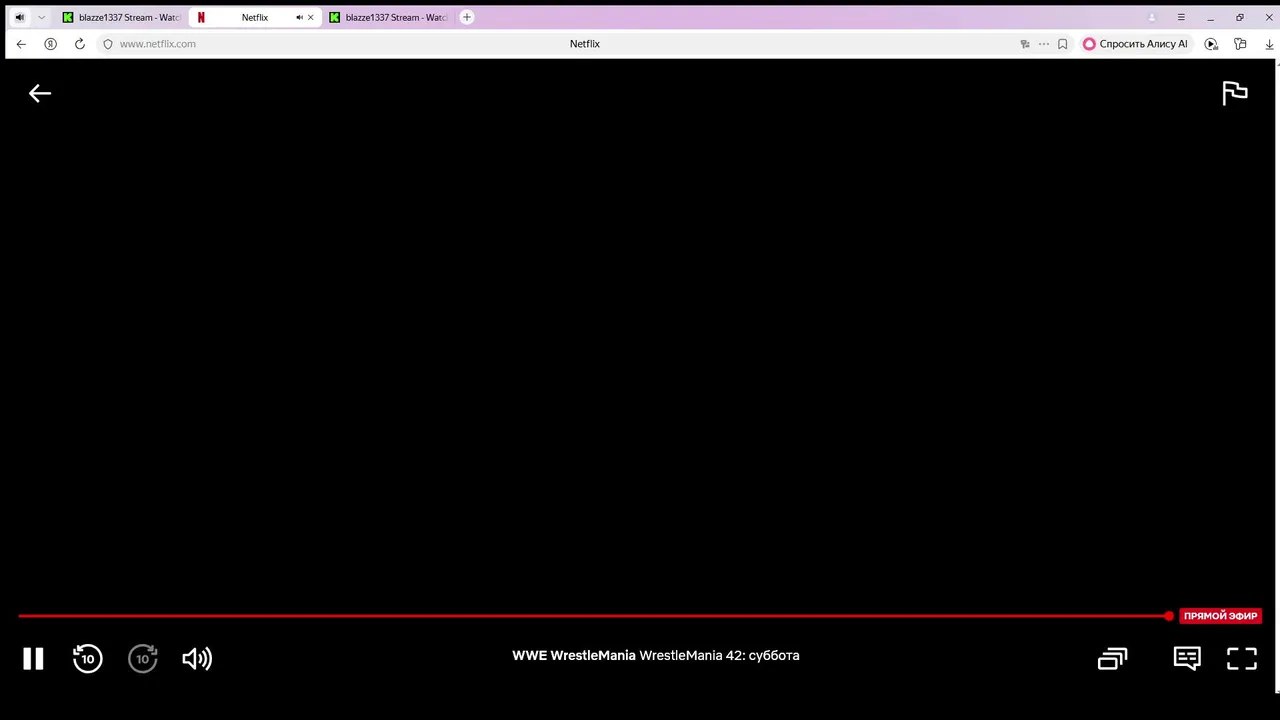Select the Netflix browser tab

tap(255, 17)
